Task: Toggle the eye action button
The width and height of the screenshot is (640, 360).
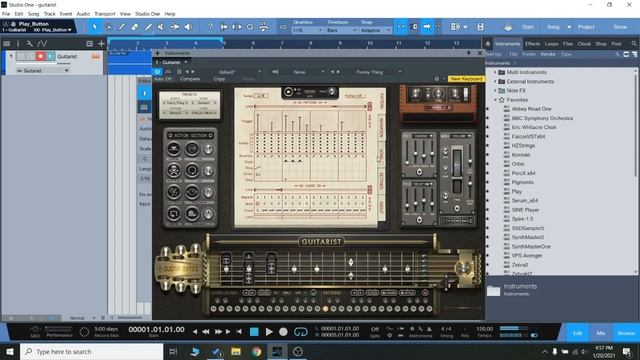Action: [x=192, y=191]
